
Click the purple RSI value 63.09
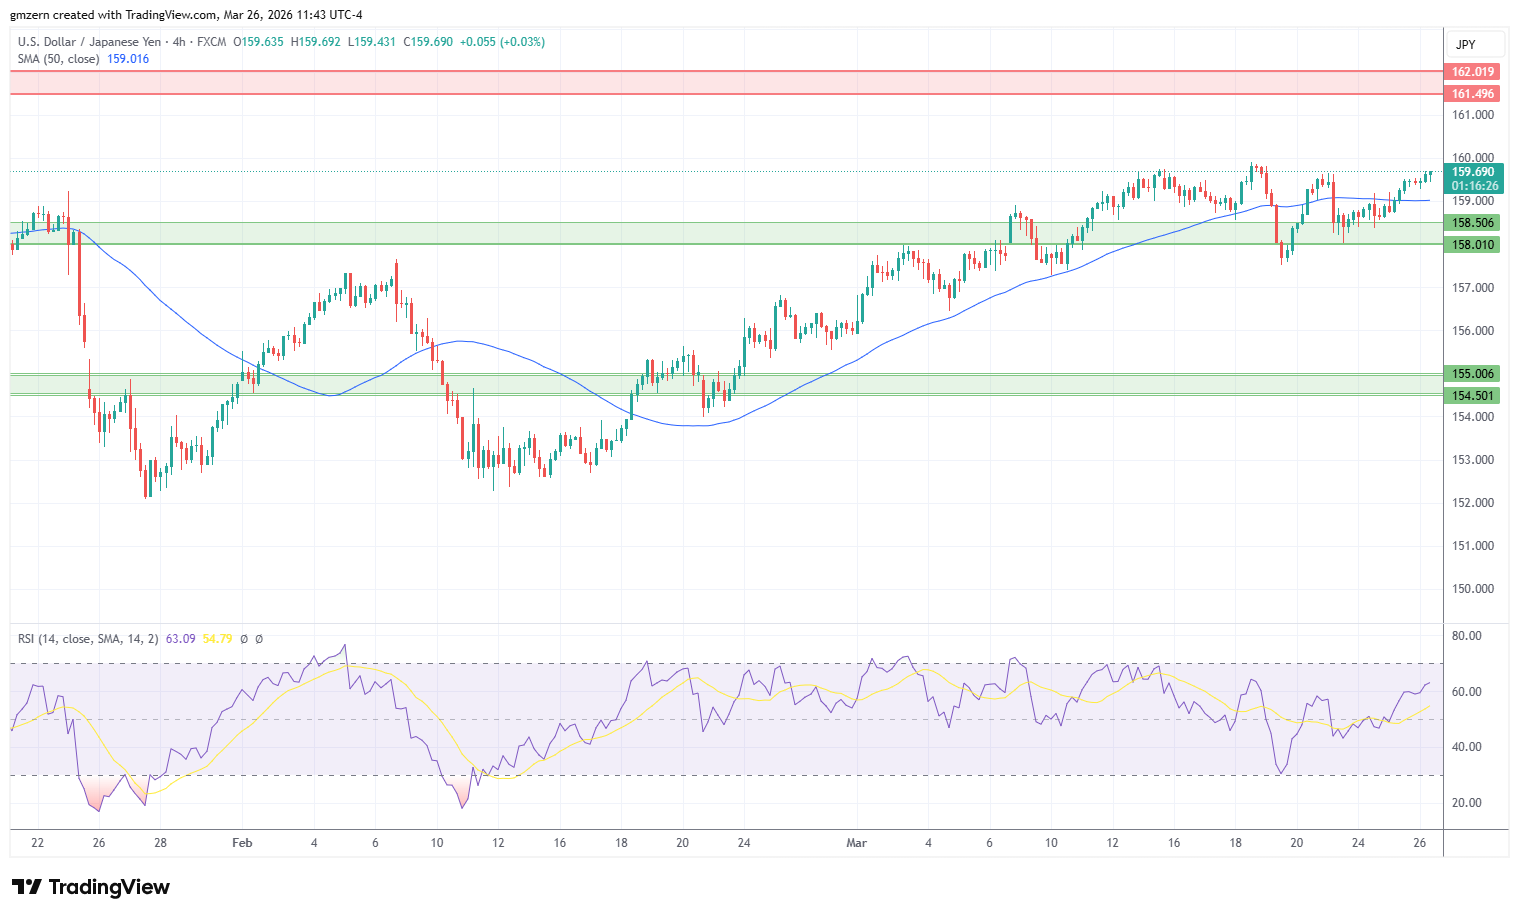[180, 638]
